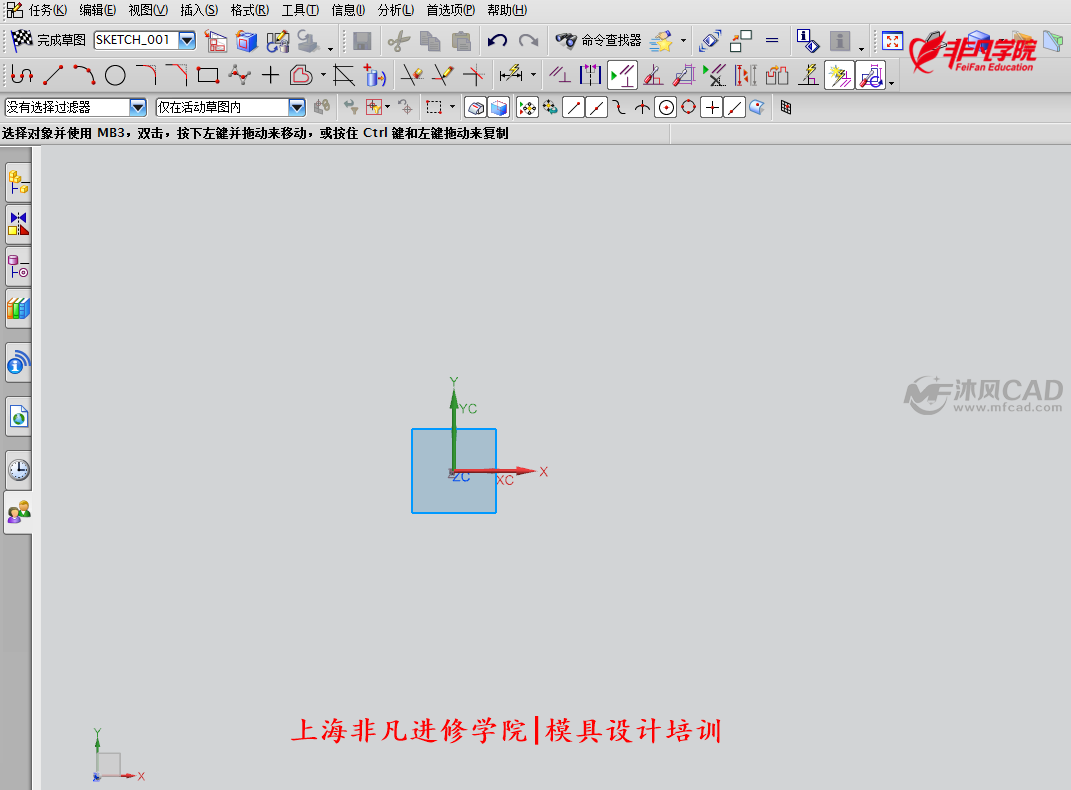
Task: Expand the Inferred Dimensions dropdown arrow
Action: click(x=533, y=75)
